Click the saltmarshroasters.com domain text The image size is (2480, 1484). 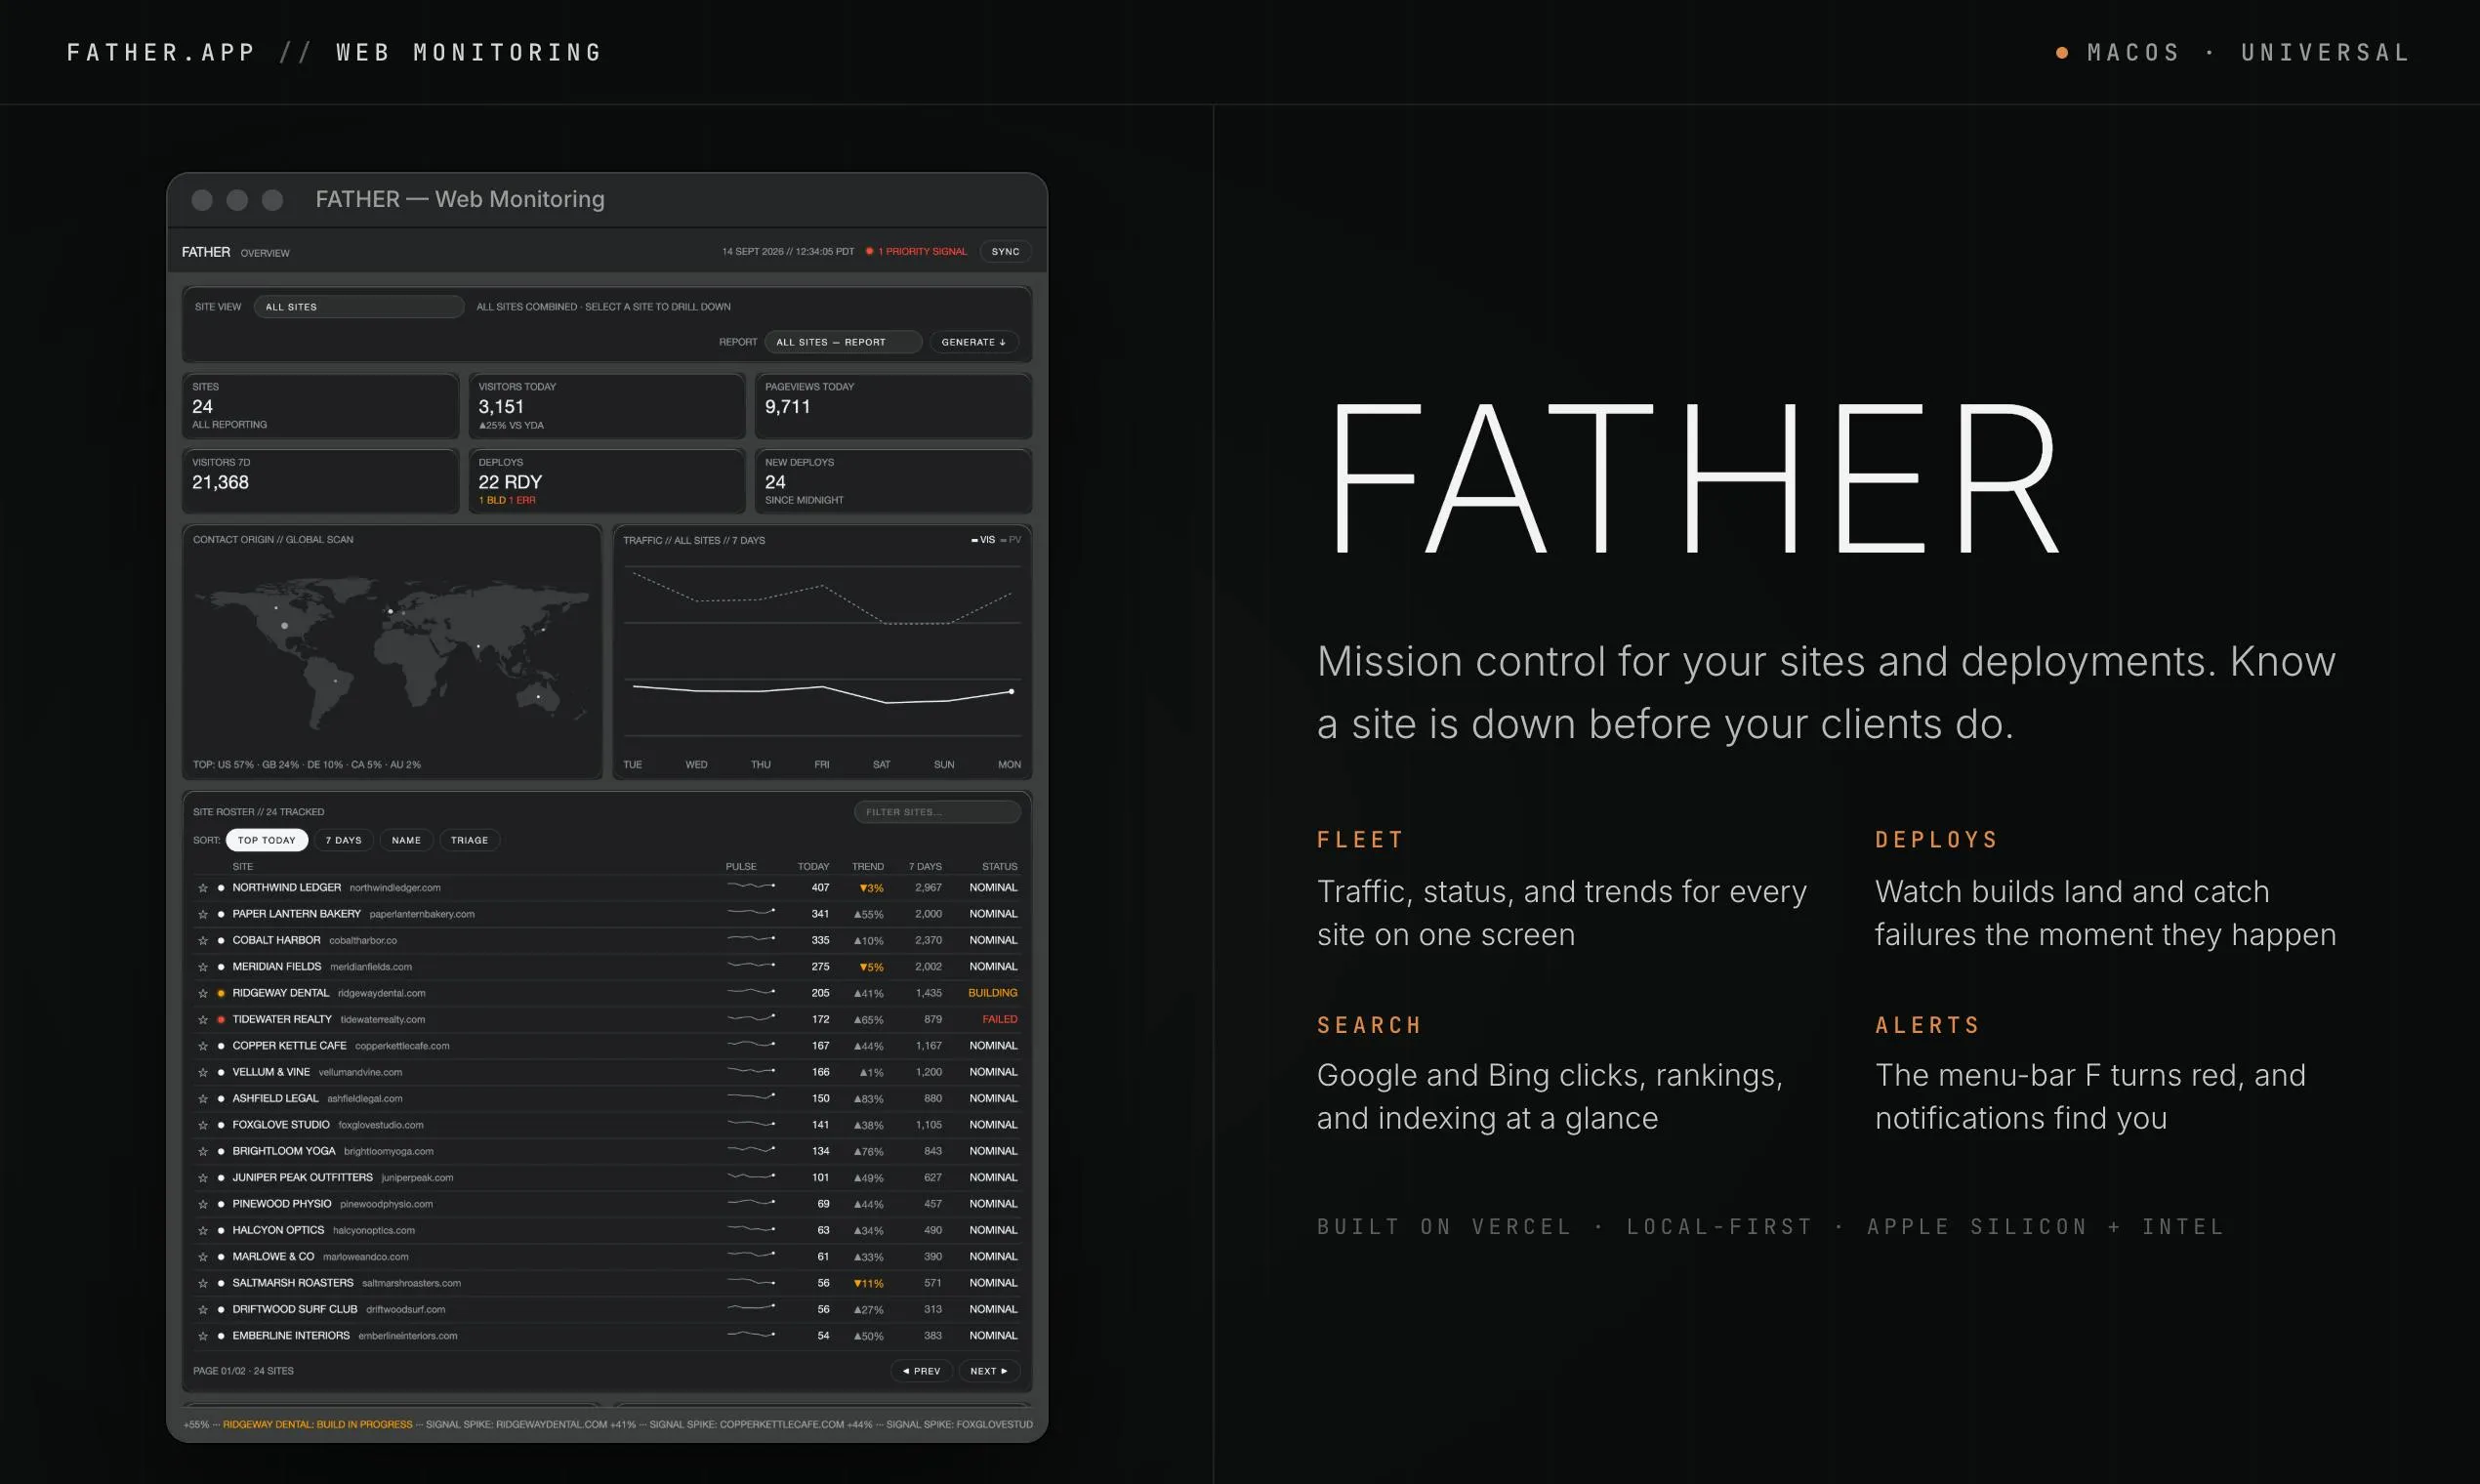411,1283
